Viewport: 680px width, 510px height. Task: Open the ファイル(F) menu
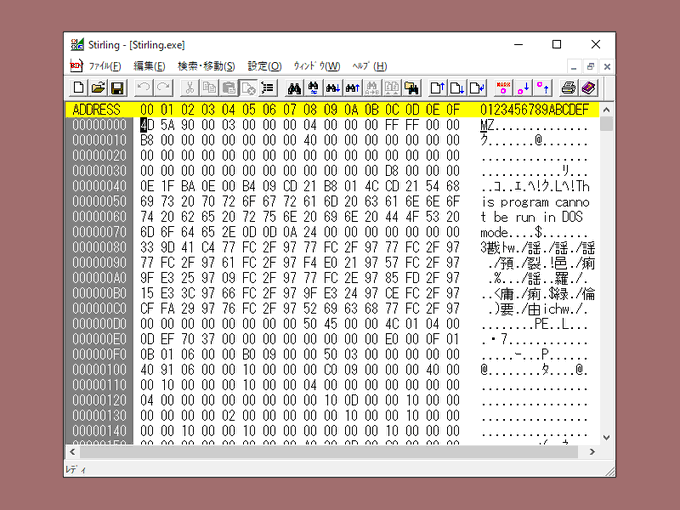105,66
